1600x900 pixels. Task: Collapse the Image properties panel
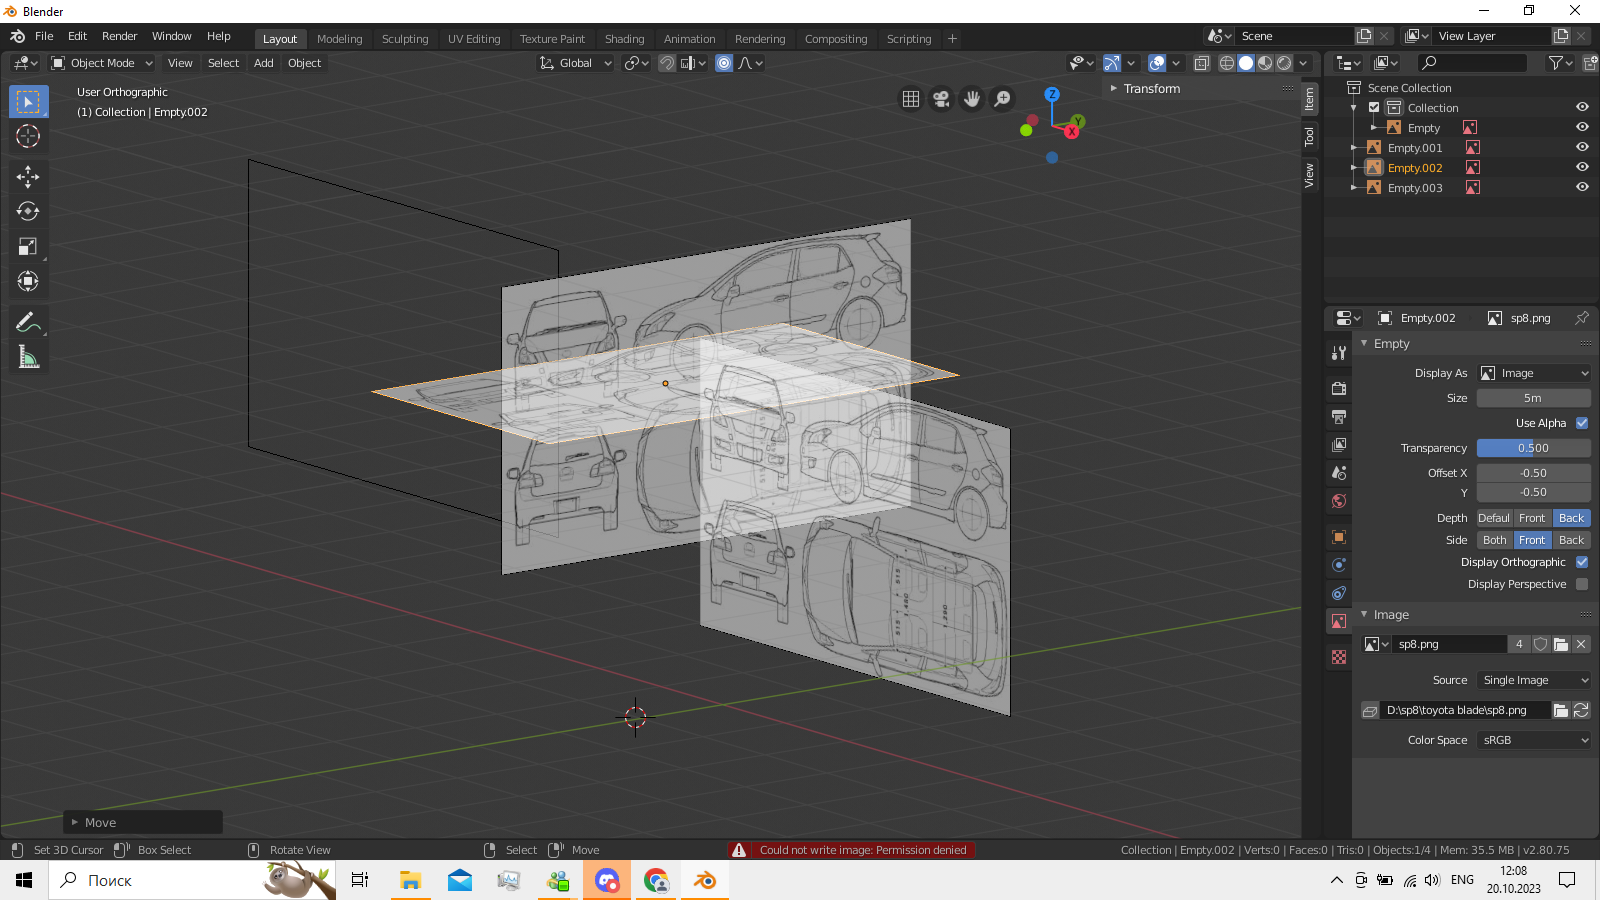[1391, 615]
